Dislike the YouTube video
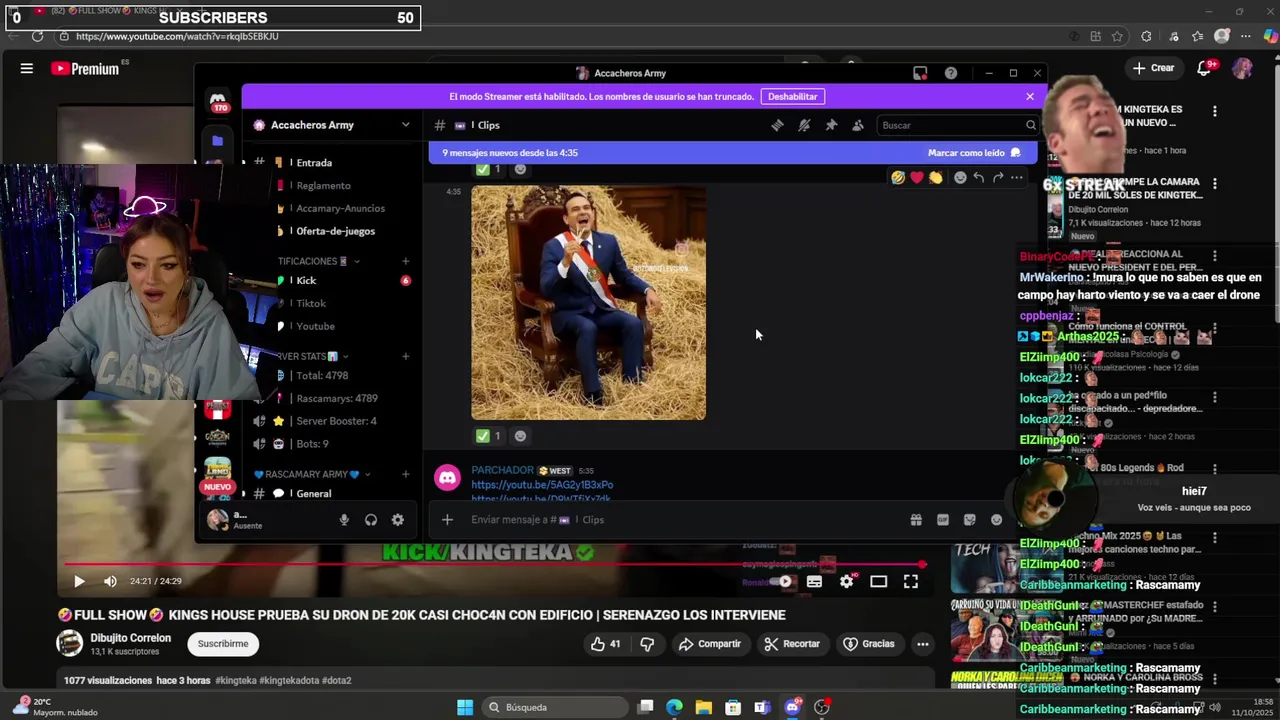Image resolution: width=1280 pixels, height=720 pixels. [647, 644]
